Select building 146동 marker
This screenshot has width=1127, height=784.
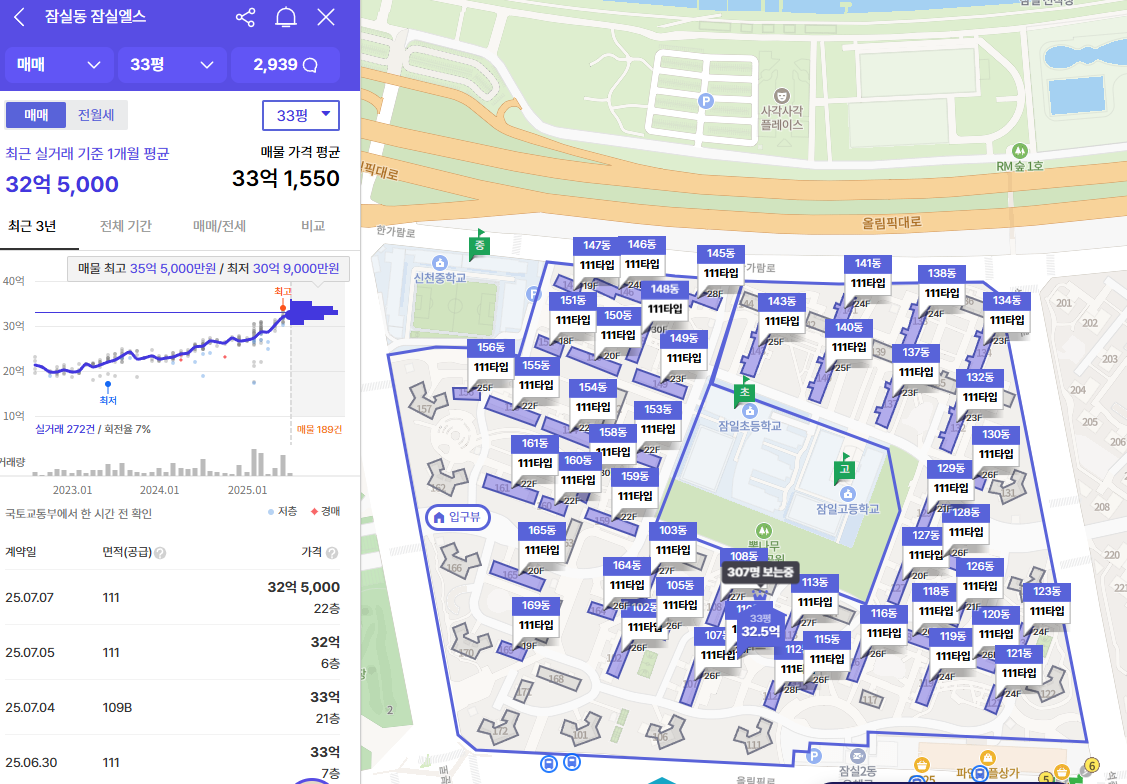coord(642,254)
